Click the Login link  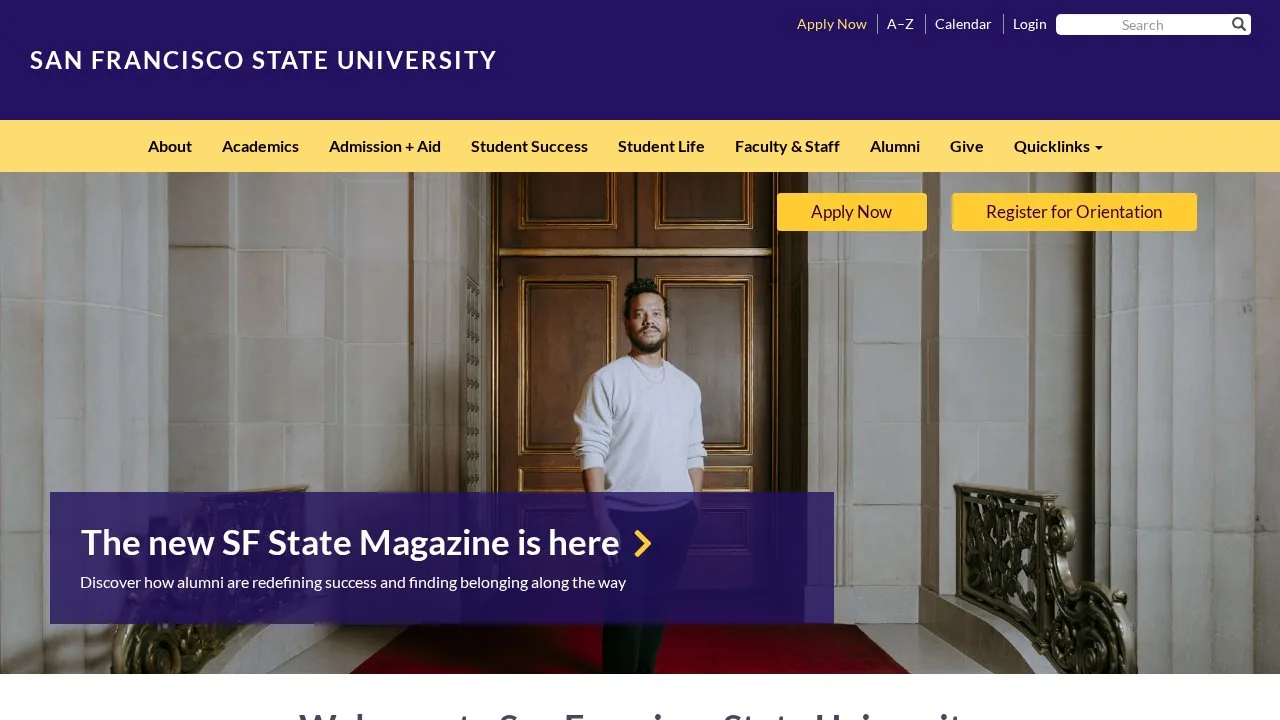pos(1030,24)
